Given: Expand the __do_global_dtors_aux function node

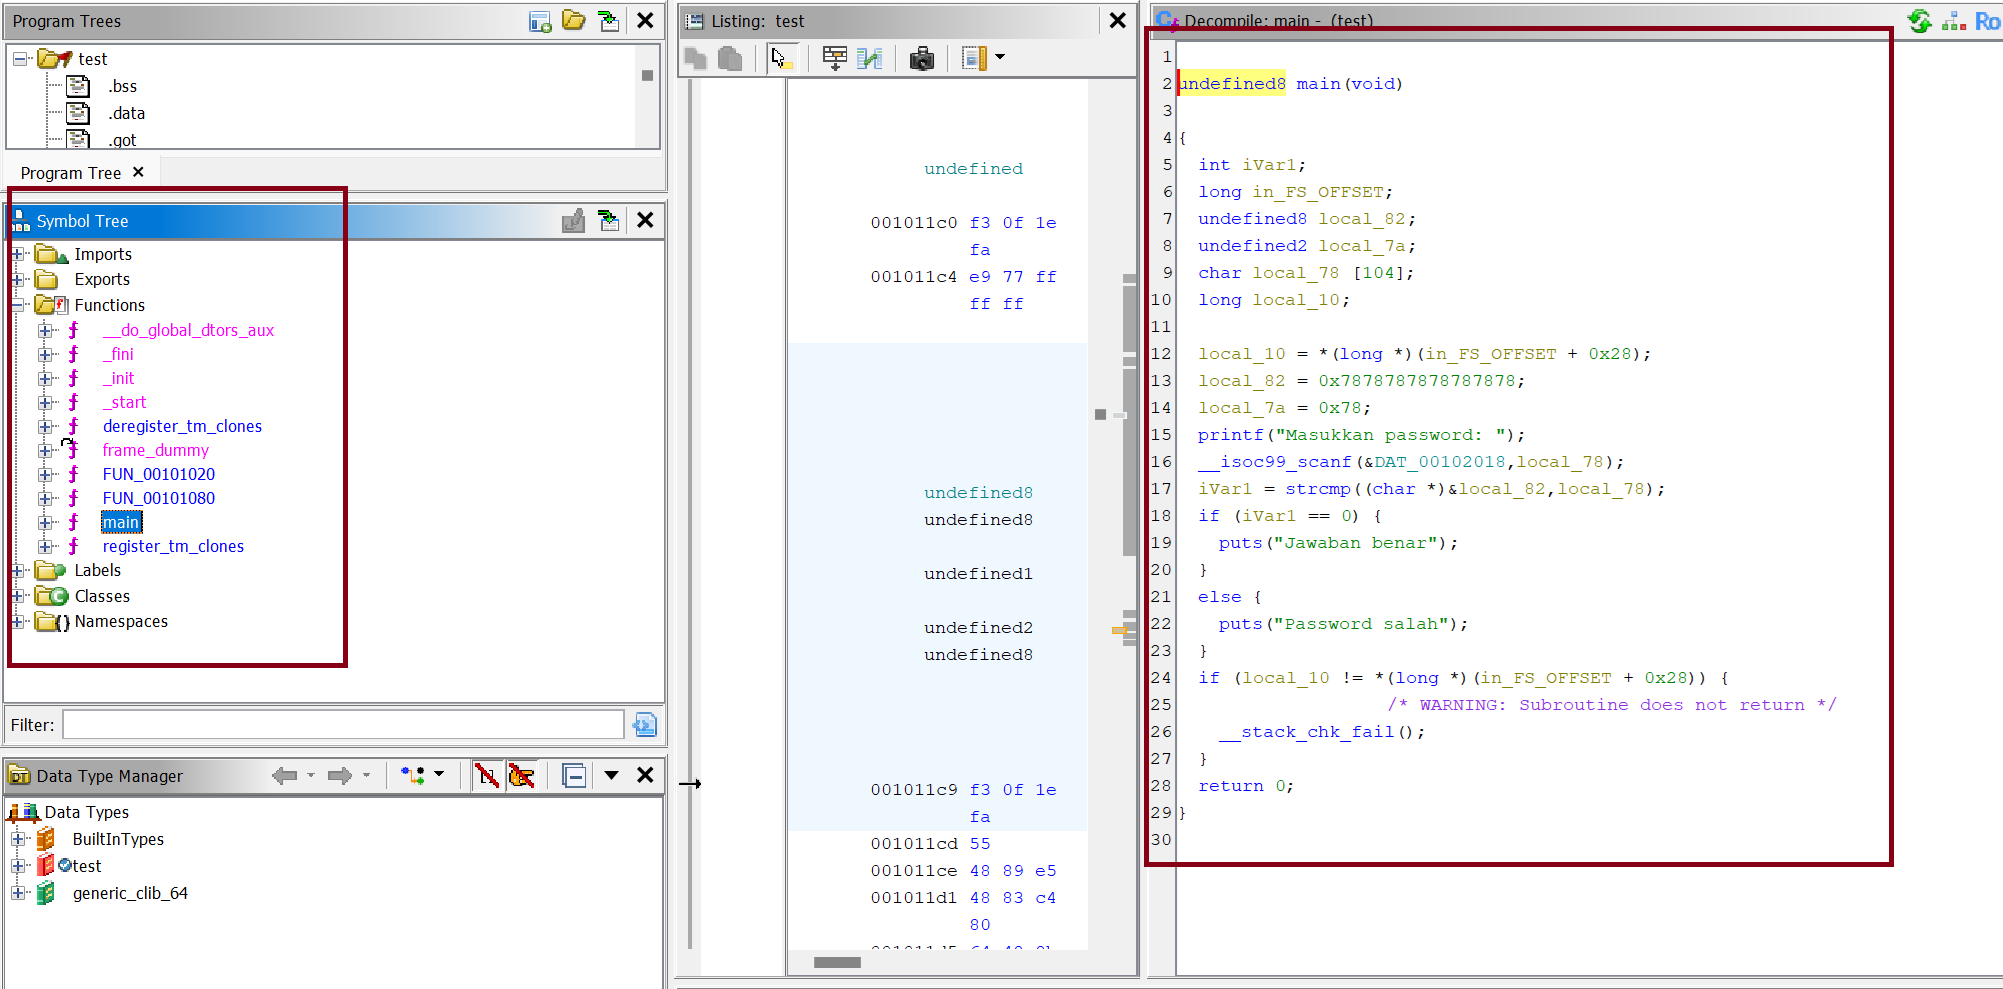Looking at the screenshot, I should tap(45, 330).
